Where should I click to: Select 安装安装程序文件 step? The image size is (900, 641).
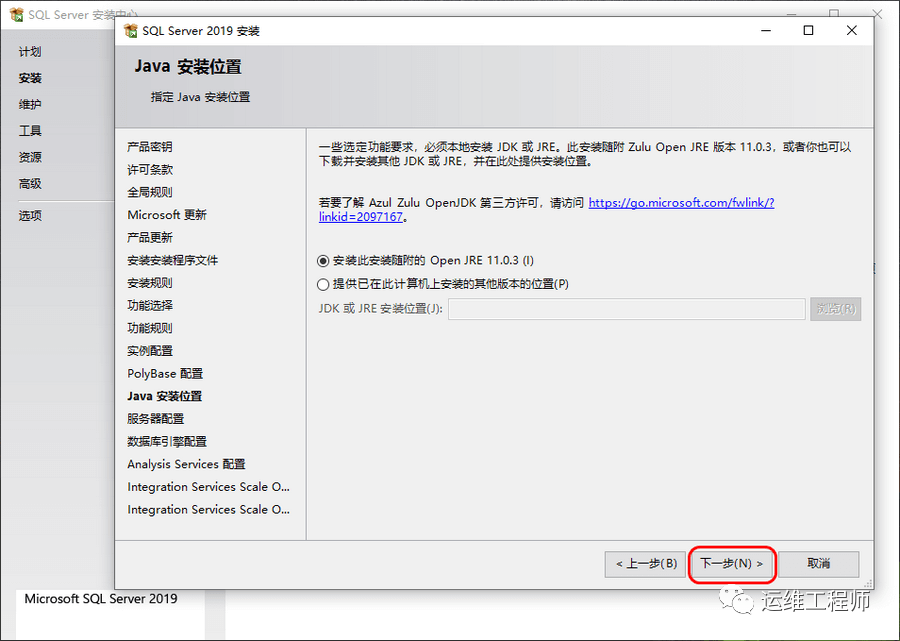tap(173, 261)
